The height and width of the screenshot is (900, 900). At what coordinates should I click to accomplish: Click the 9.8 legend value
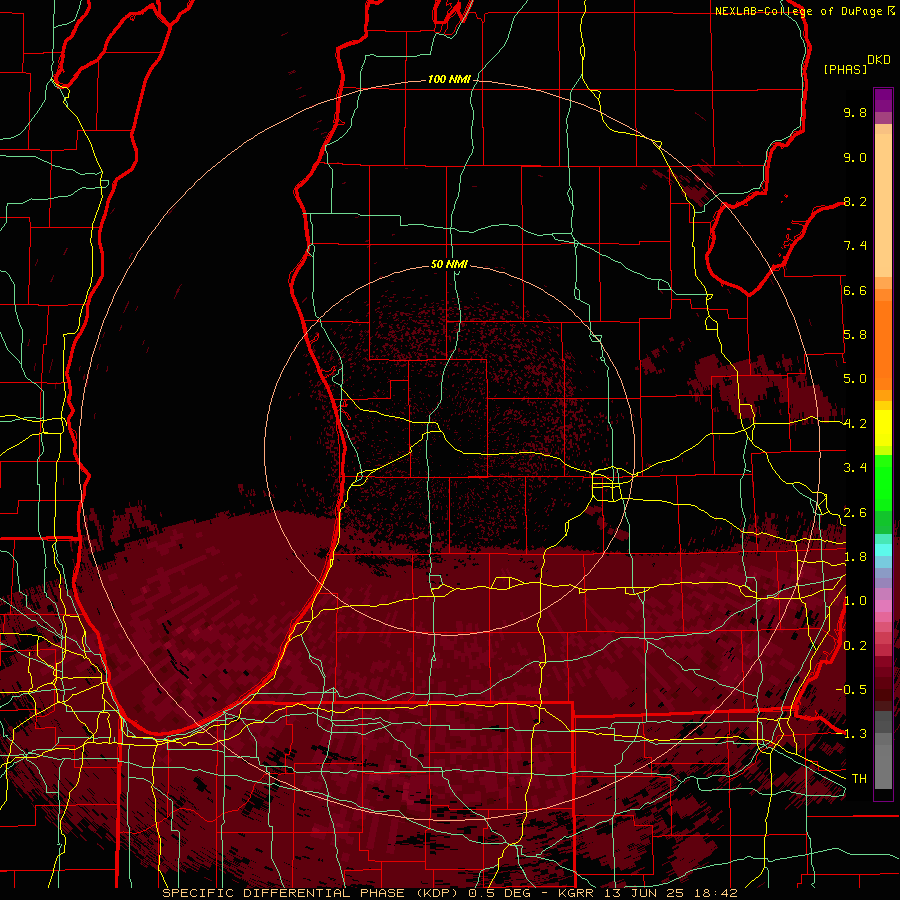click(855, 112)
